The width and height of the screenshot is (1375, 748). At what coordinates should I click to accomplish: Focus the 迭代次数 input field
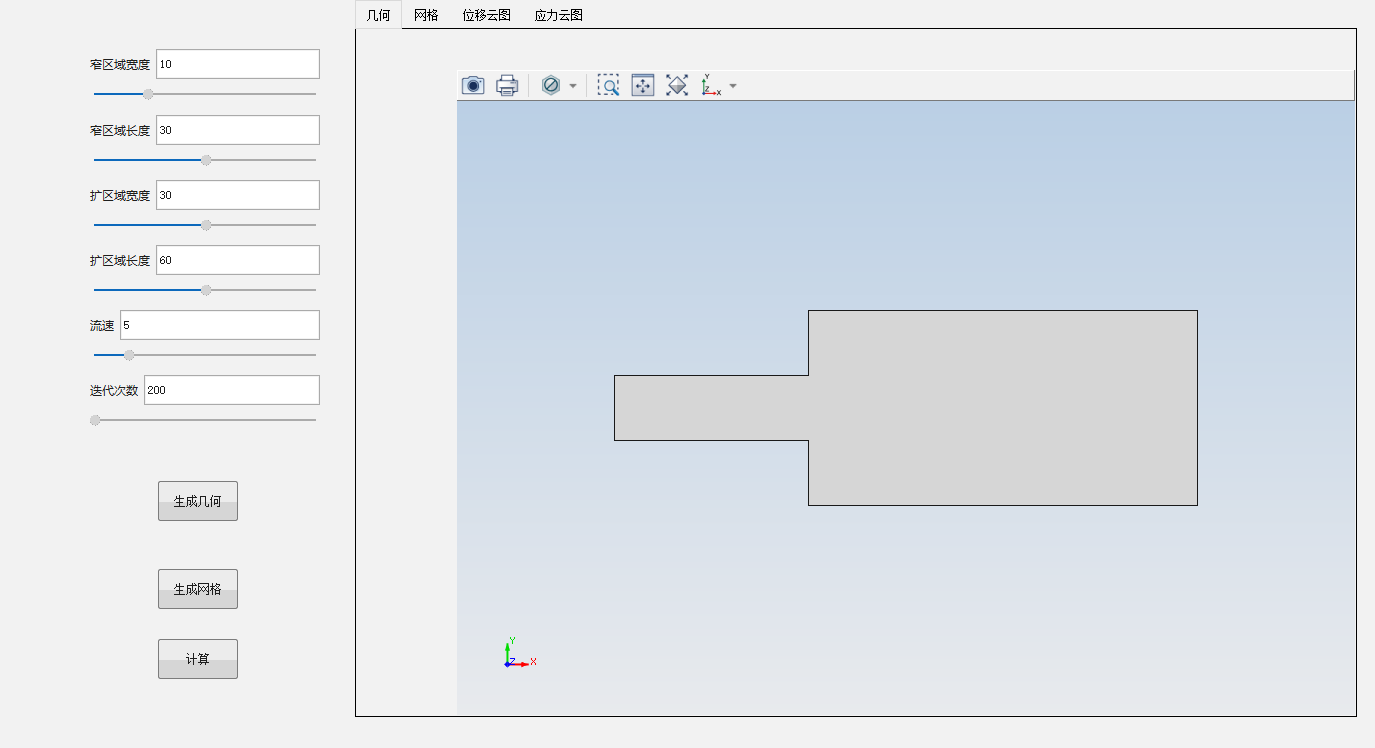tap(232, 390)
